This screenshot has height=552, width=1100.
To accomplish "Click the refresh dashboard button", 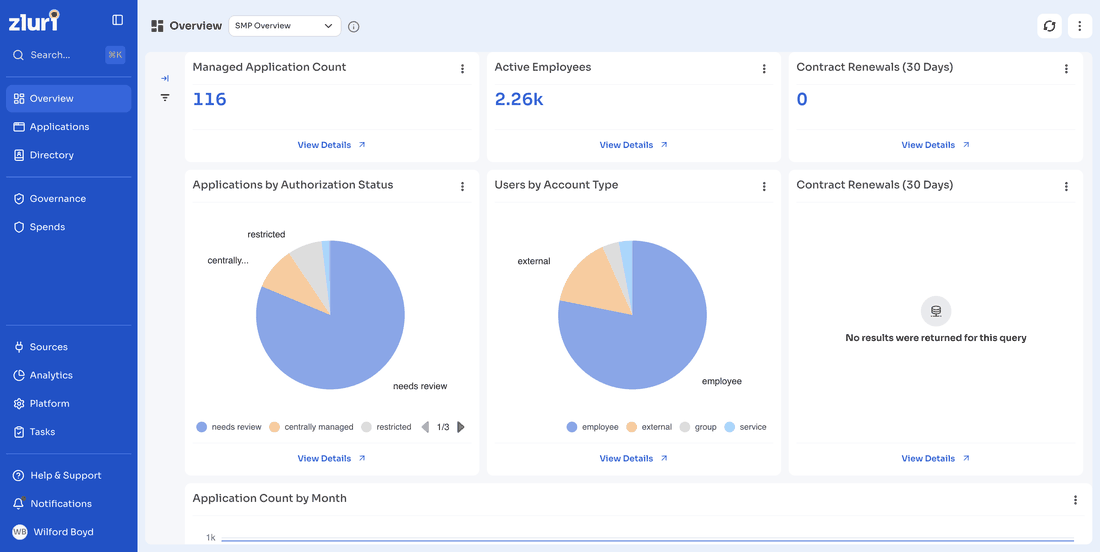I will [x=1049, y=26].
